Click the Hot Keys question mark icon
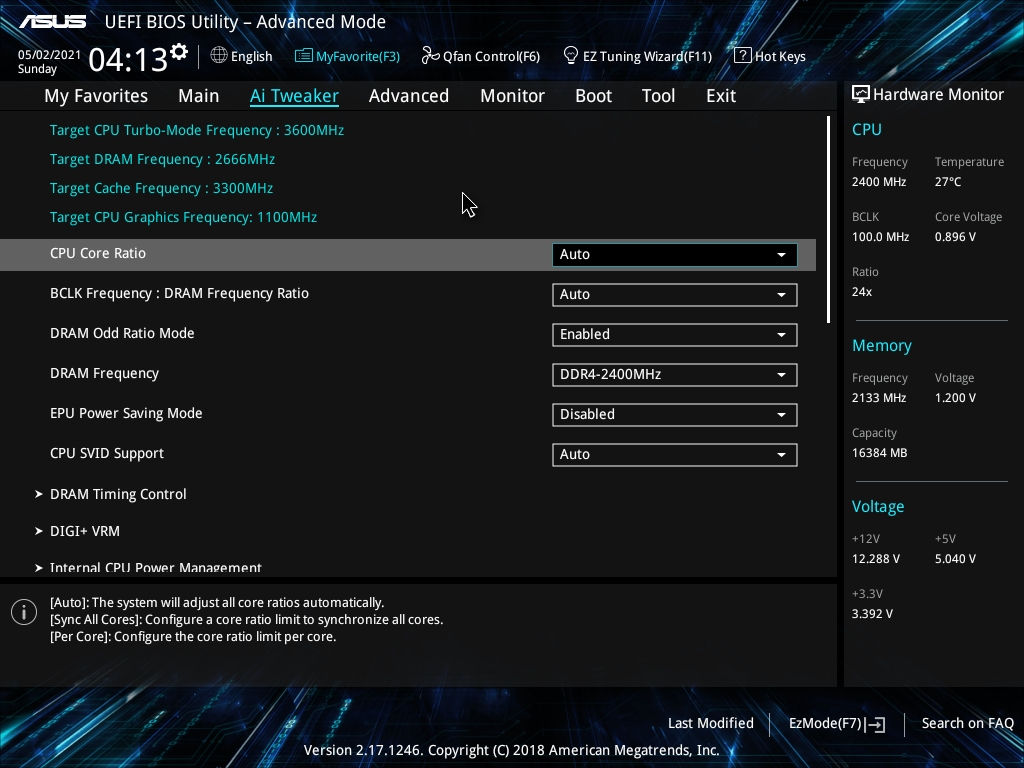Viewport: 1024px width, 768px height. [x=742, y=56]
